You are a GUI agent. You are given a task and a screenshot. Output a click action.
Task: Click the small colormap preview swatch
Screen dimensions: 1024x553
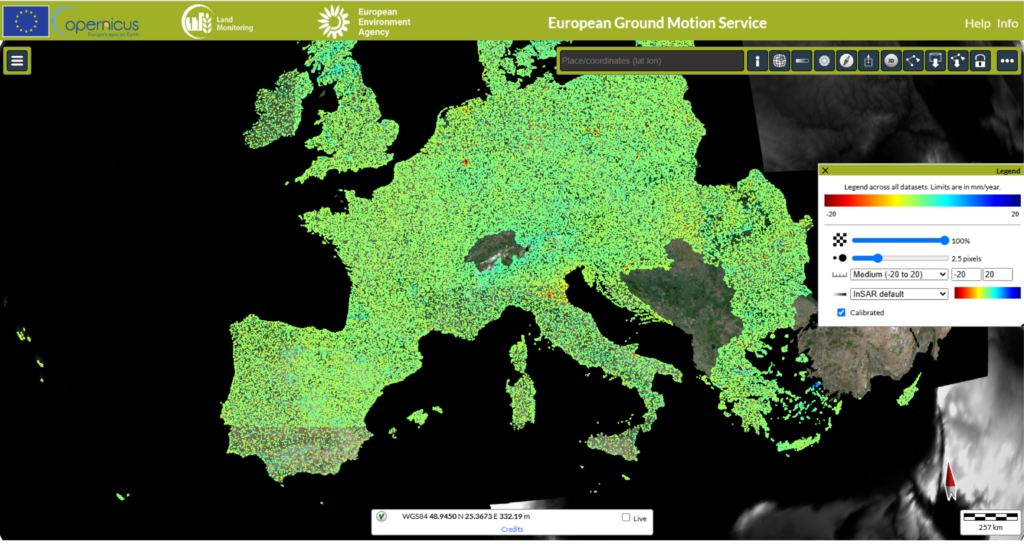coord(987,293)
